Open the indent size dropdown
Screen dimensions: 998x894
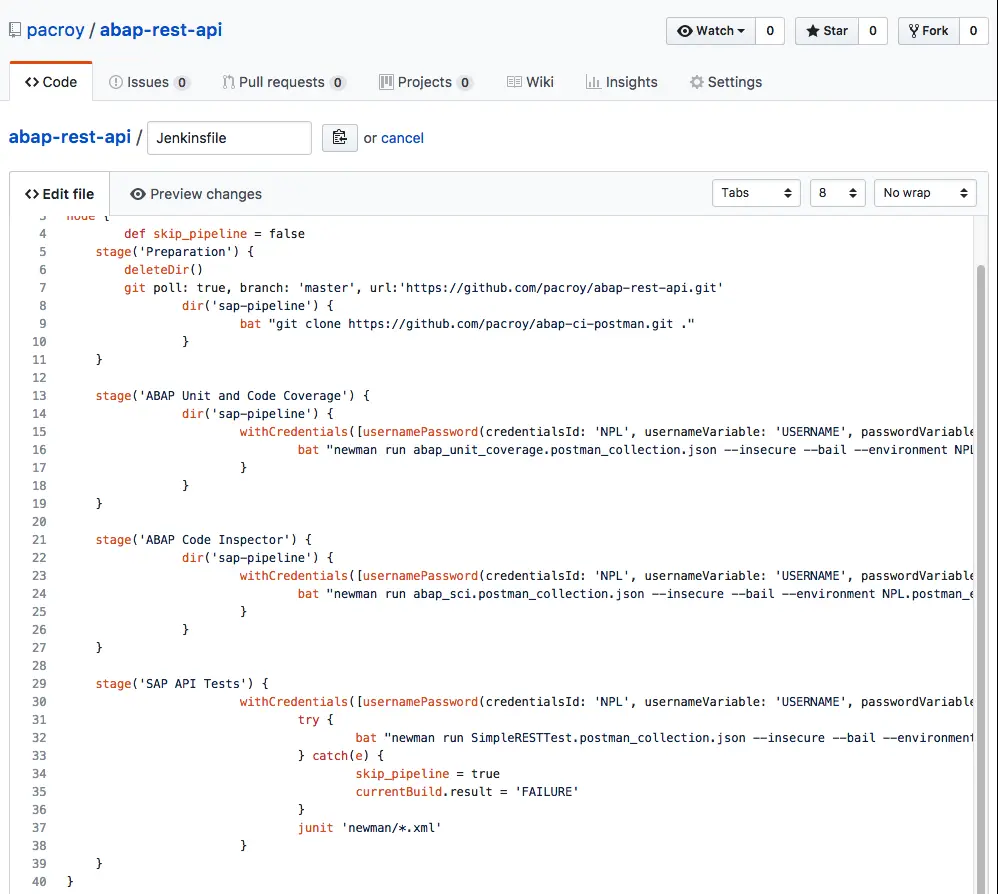(x=837, y=193)
